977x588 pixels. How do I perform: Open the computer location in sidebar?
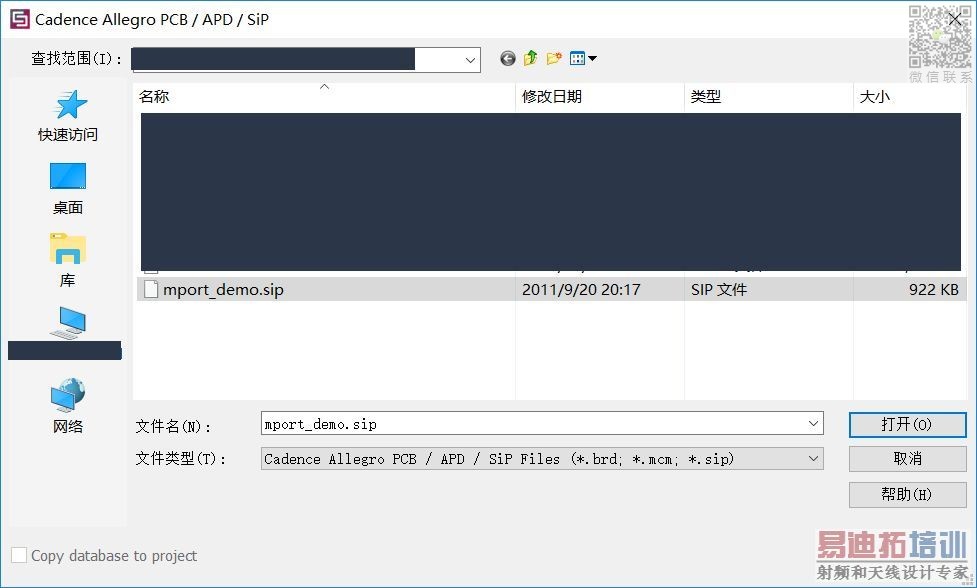(x=68, y=323)
